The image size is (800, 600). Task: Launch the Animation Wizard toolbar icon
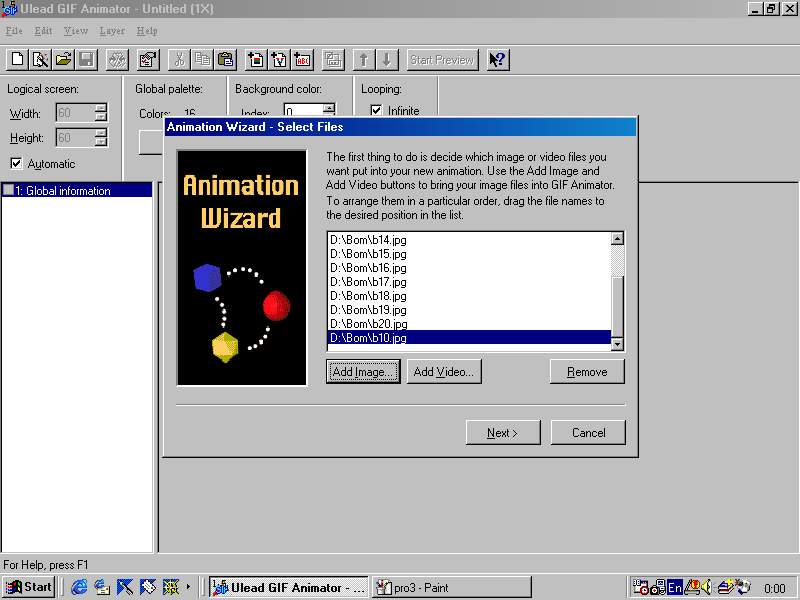point(40,60)
